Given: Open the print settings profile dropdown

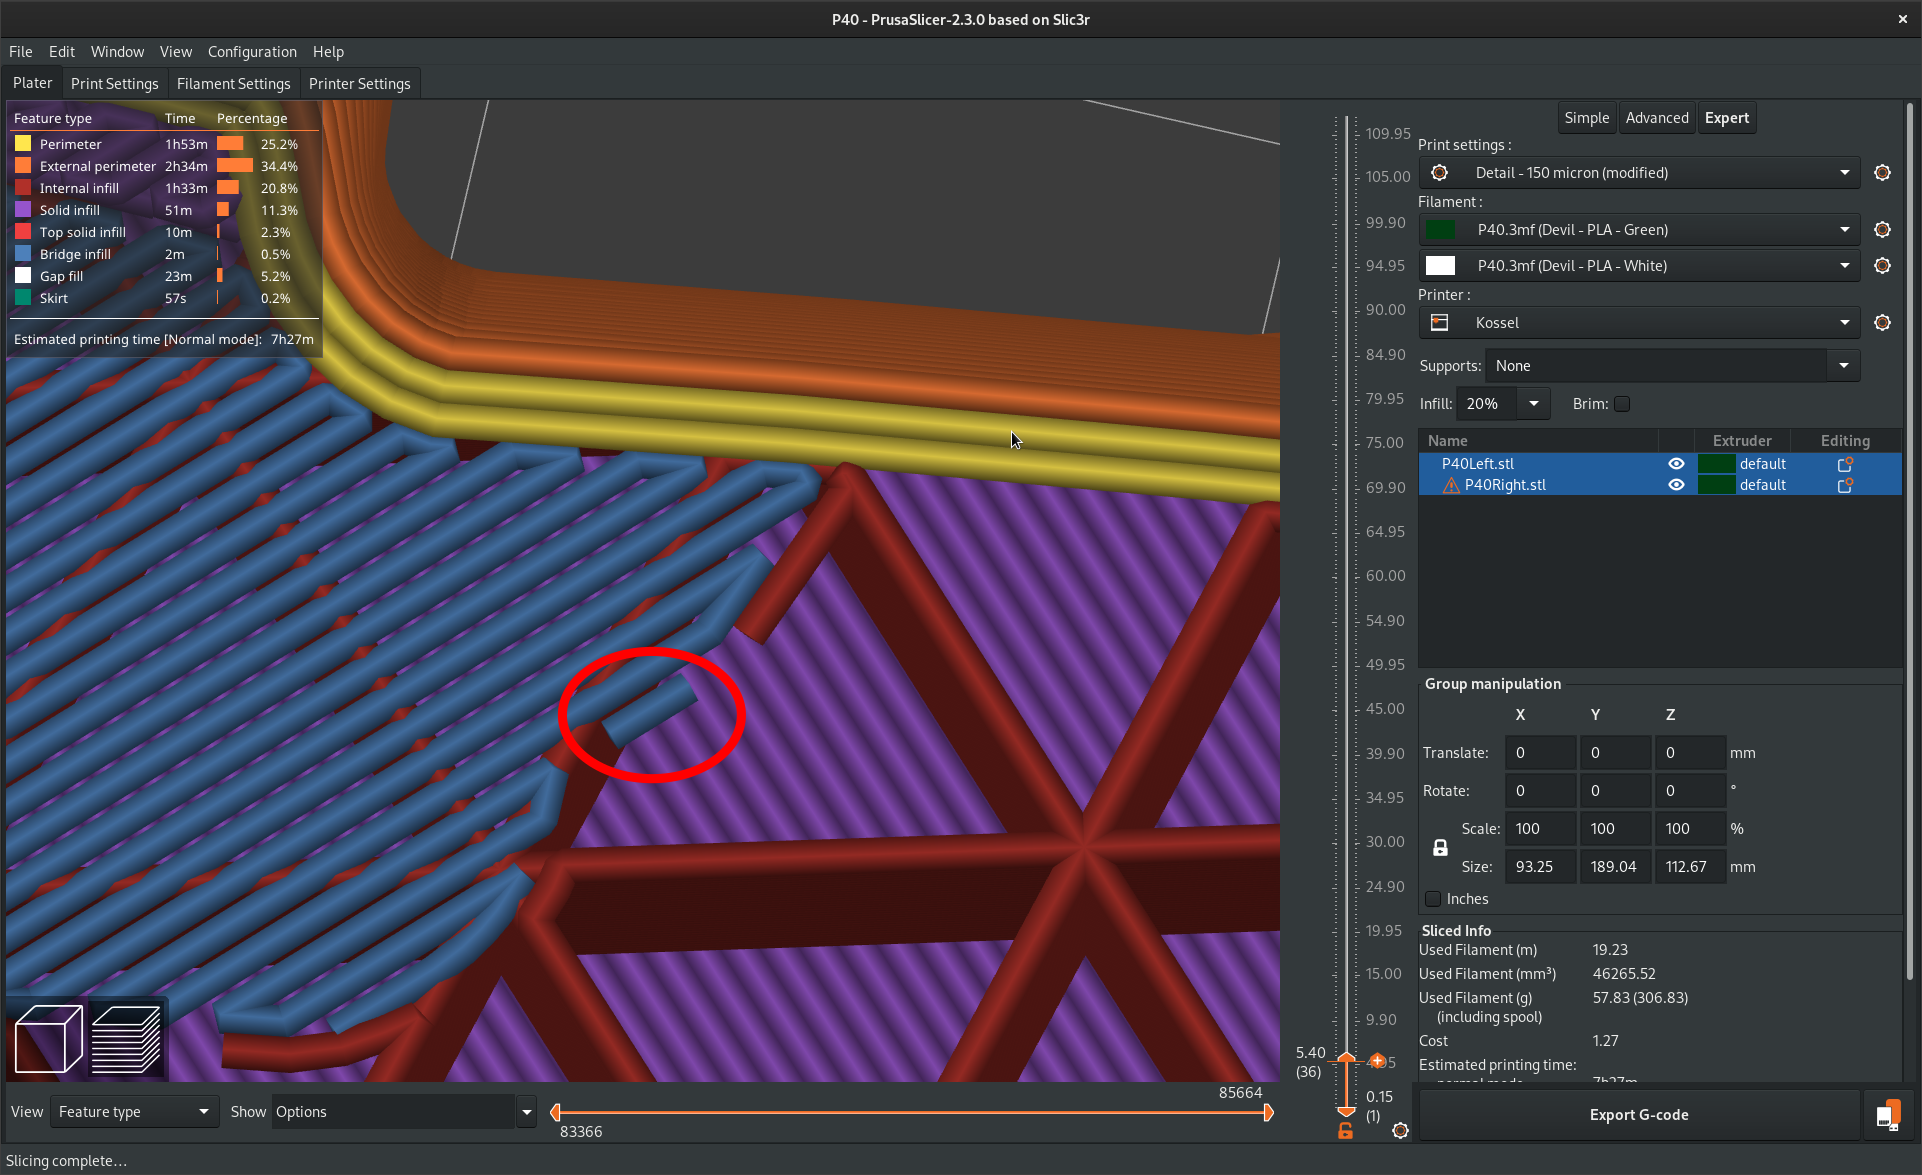Looking at the screenshot, I should [x=1640, y=173].
